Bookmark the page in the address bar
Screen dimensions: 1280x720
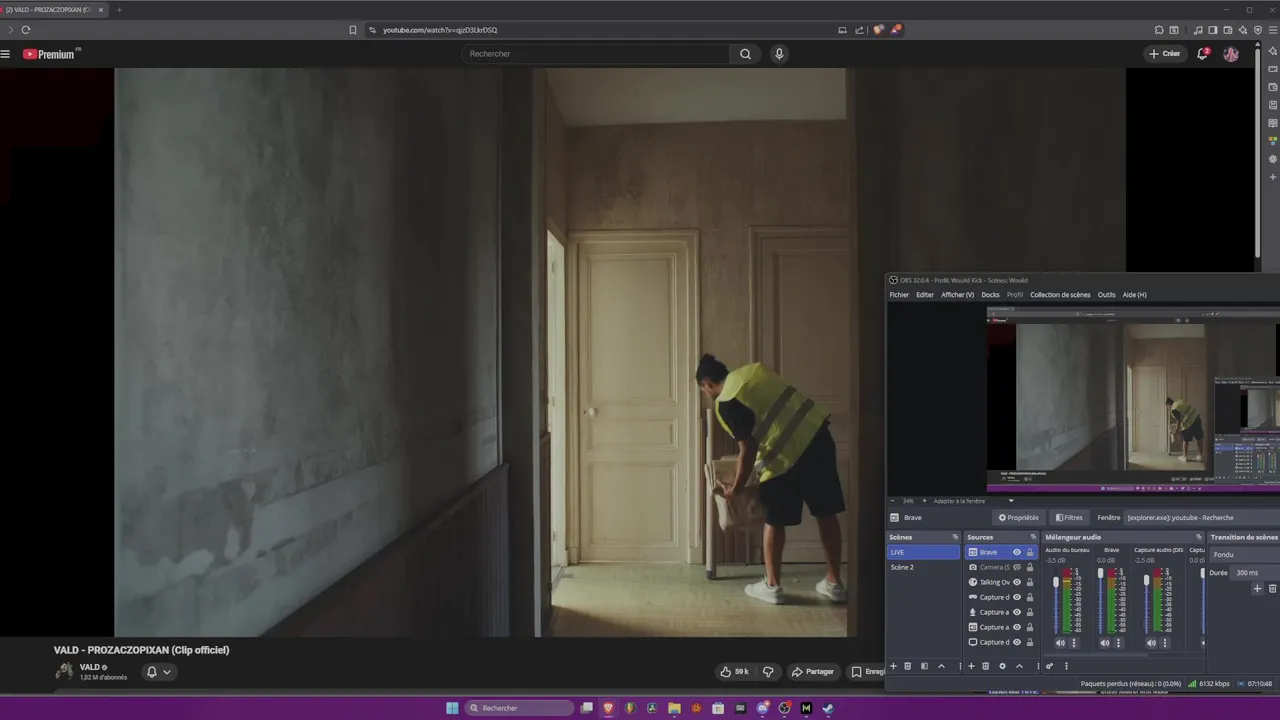tap(353, 30)
